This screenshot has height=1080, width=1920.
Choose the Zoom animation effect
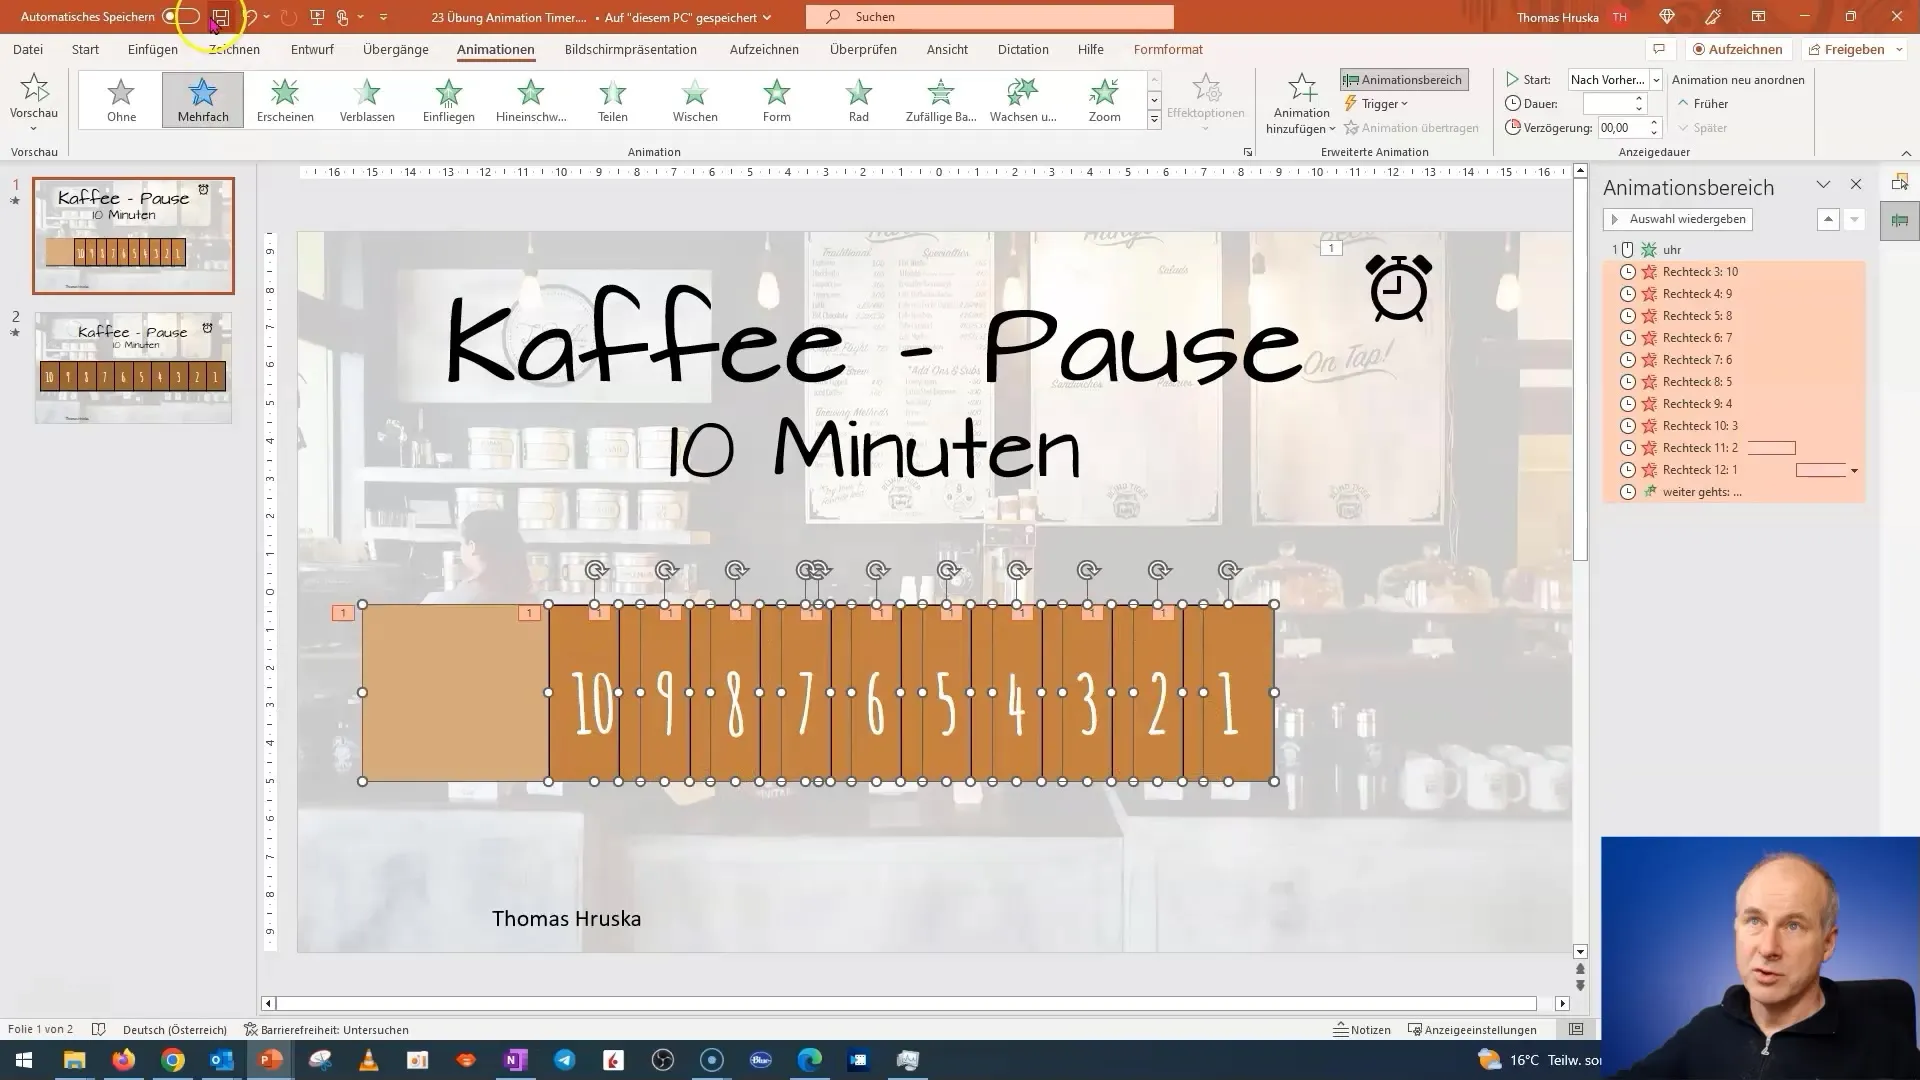point(1105,100)
